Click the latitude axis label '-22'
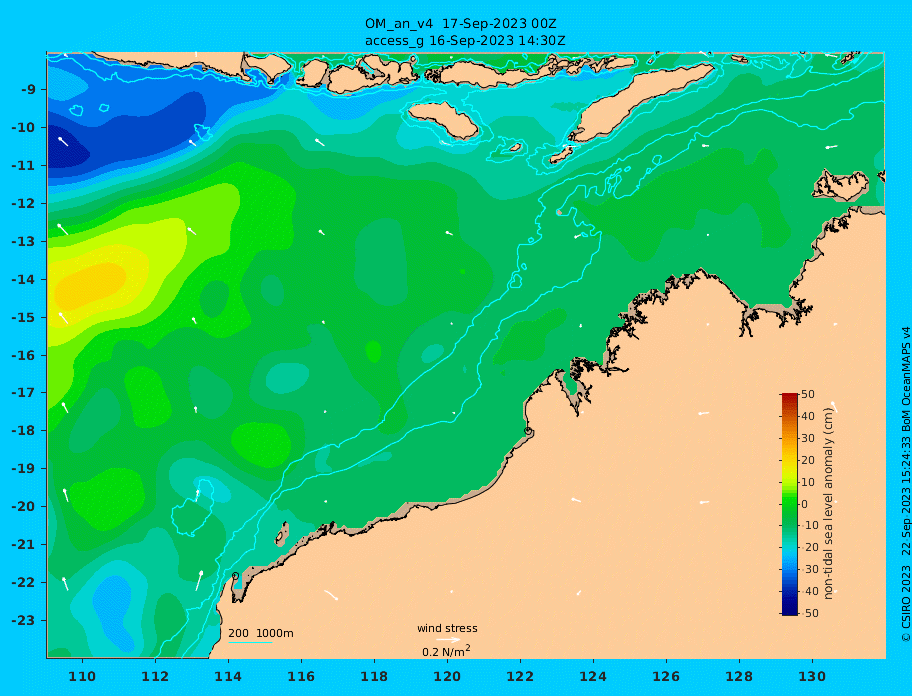This screenshot has height=696, width=912. pos(24,583)
